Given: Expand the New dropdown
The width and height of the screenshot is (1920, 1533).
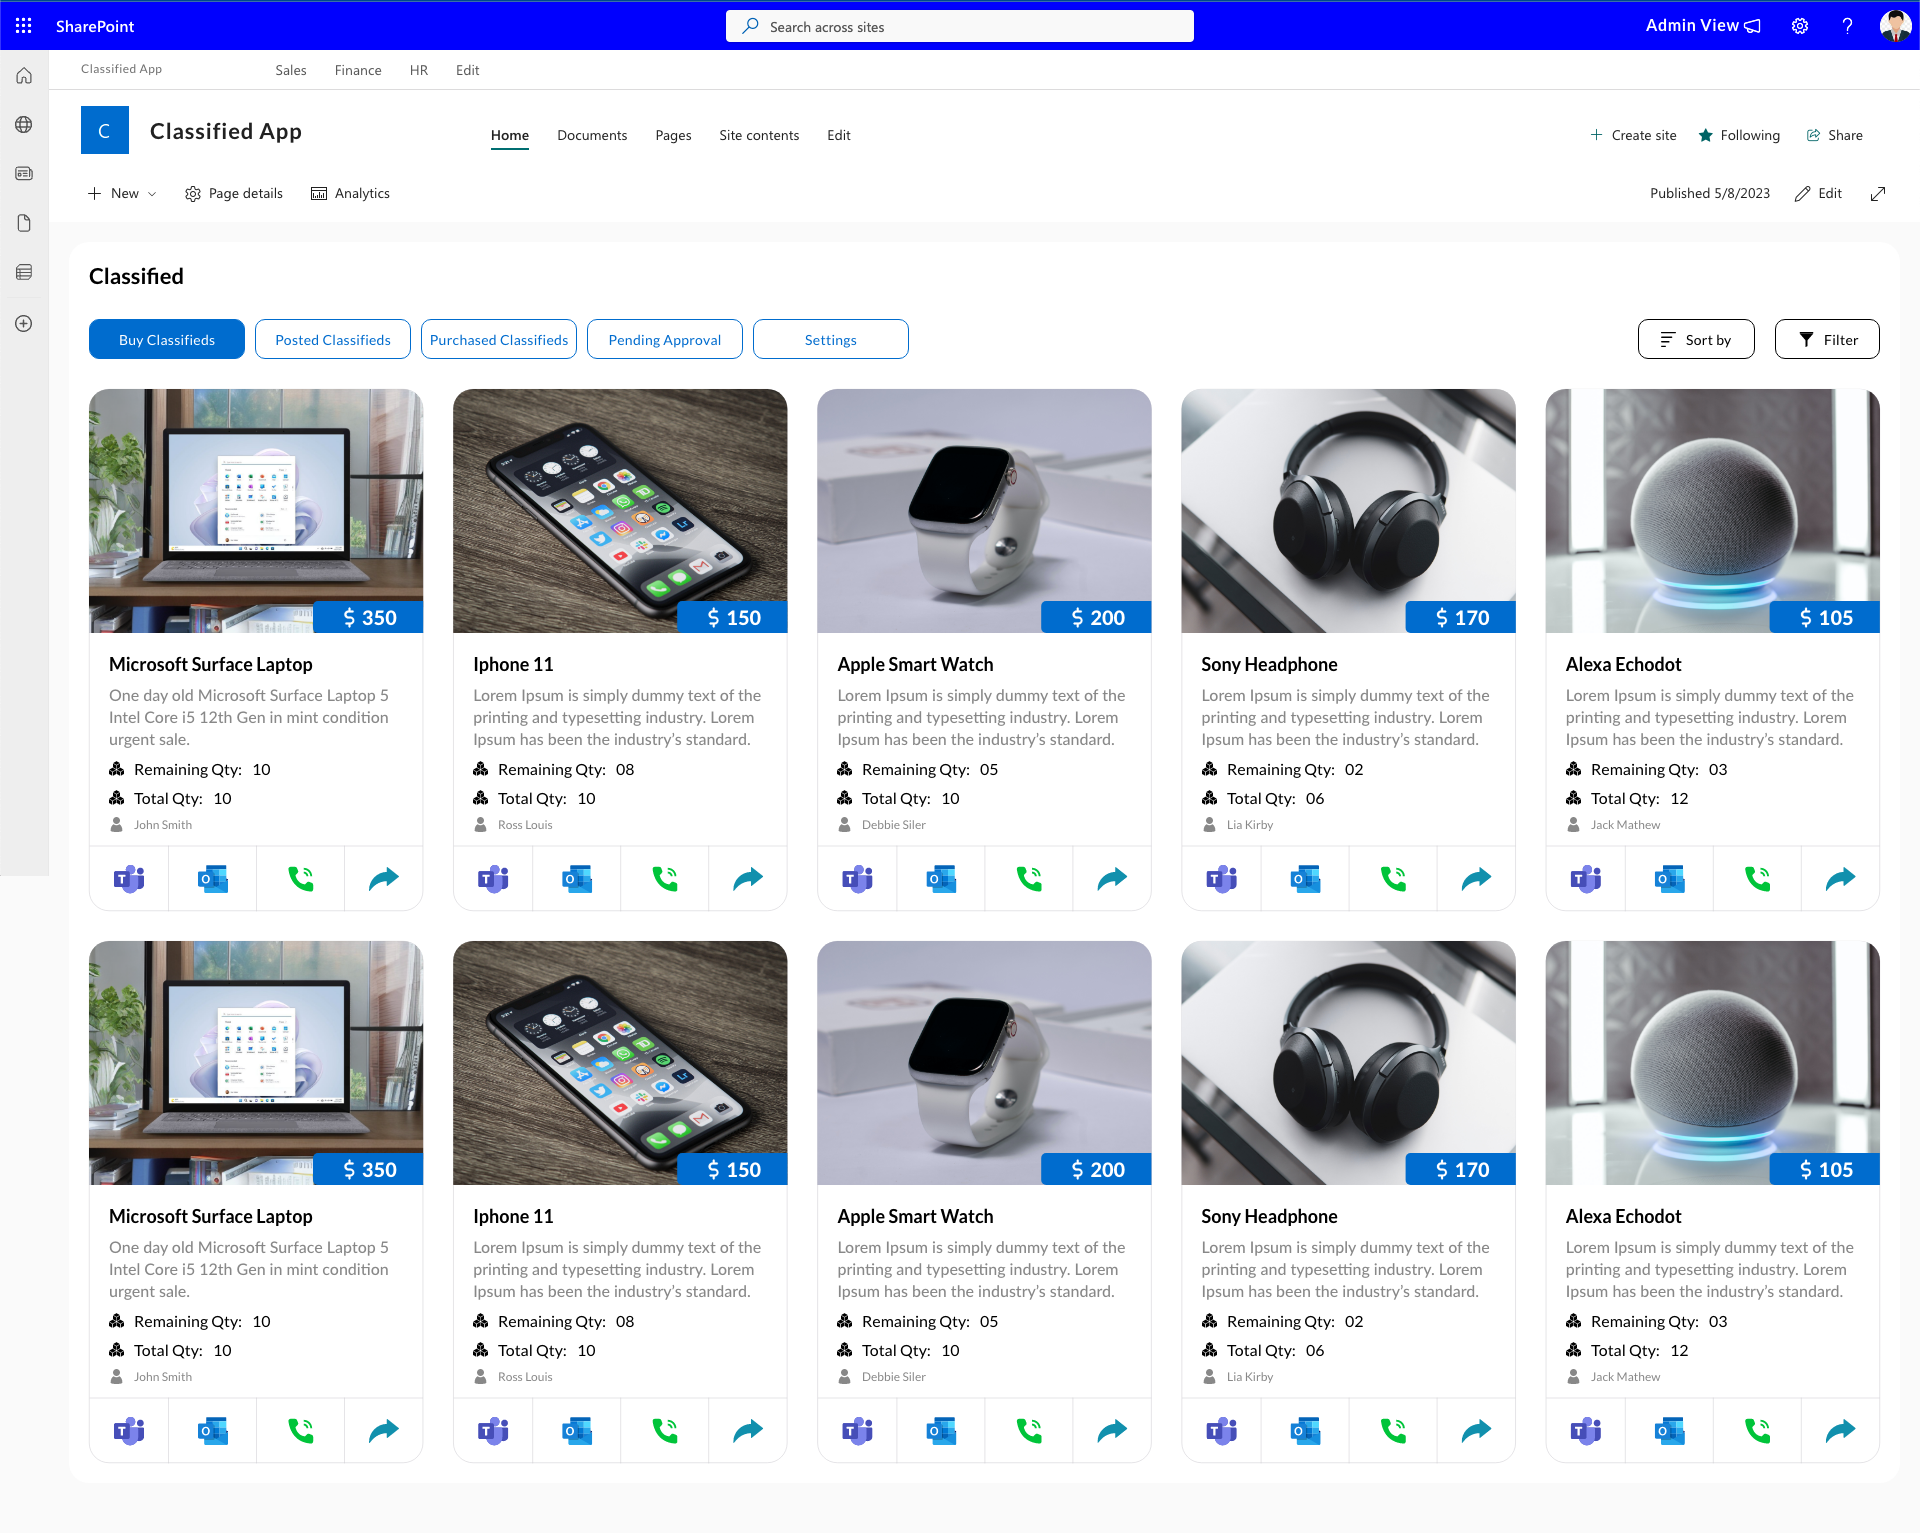Looking at the screenshot, I should tap(122, 194).
